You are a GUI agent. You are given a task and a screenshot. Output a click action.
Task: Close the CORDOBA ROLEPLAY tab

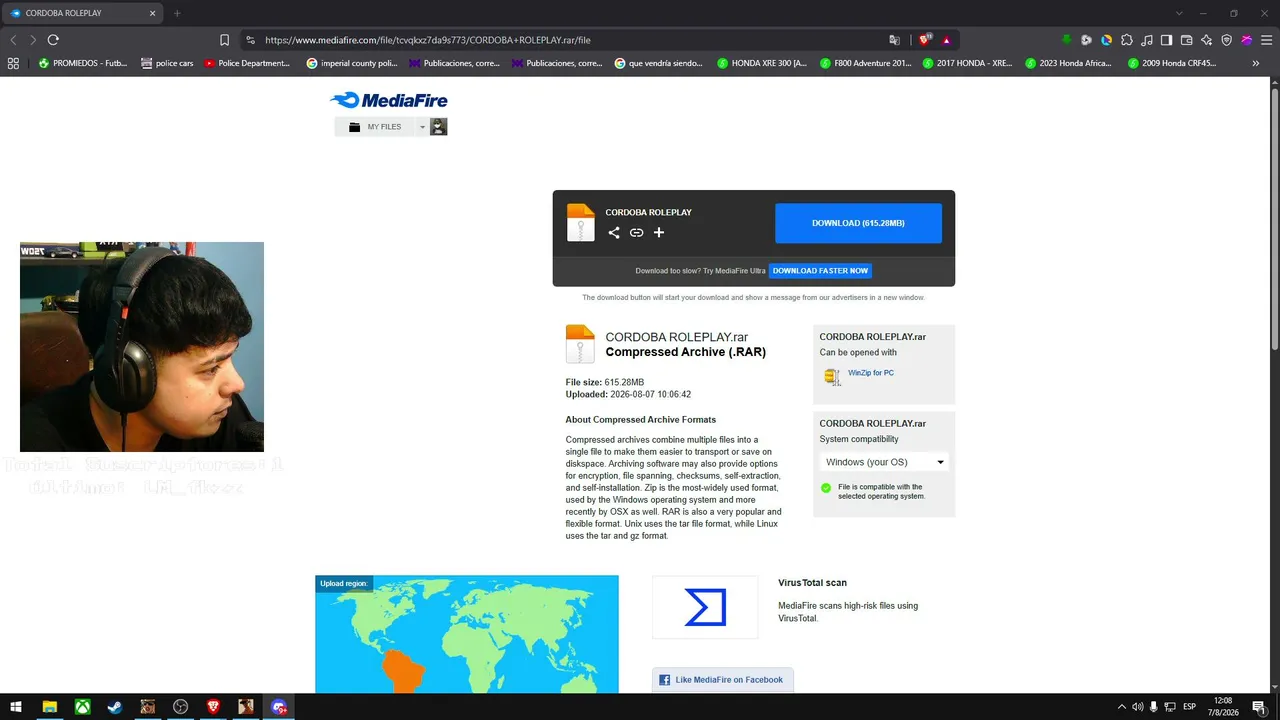pos(152,13)
